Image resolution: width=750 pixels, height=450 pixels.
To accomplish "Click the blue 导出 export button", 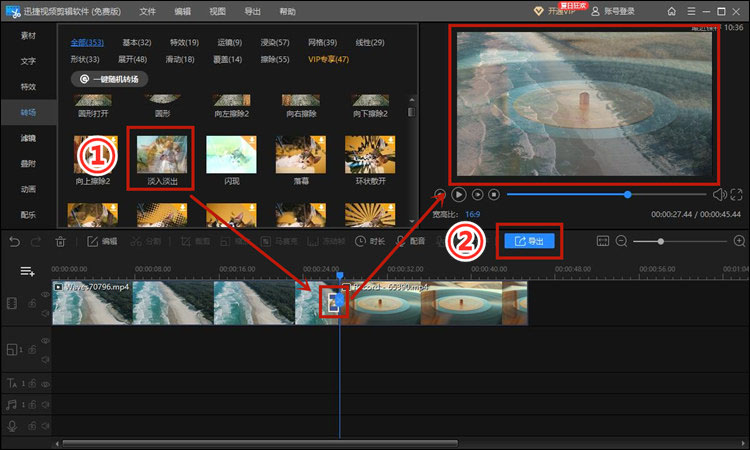I will point(529,241).
